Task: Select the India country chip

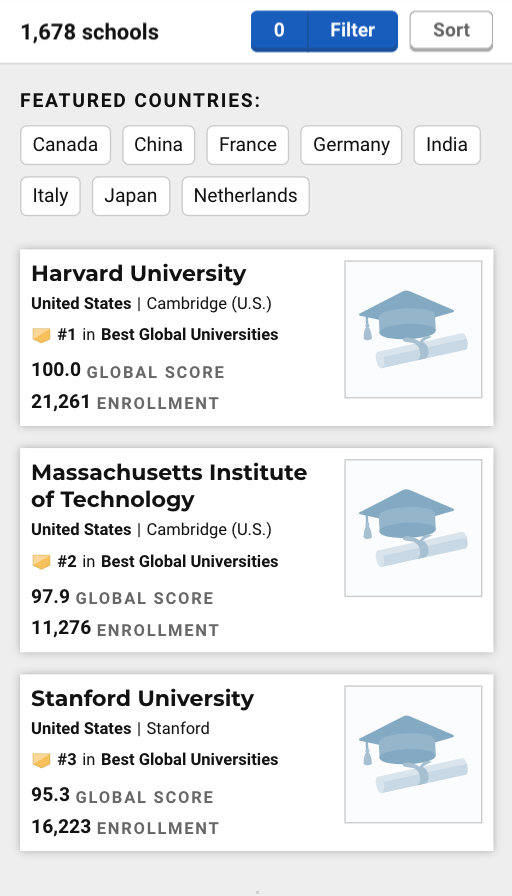Action: coord(447,145)
